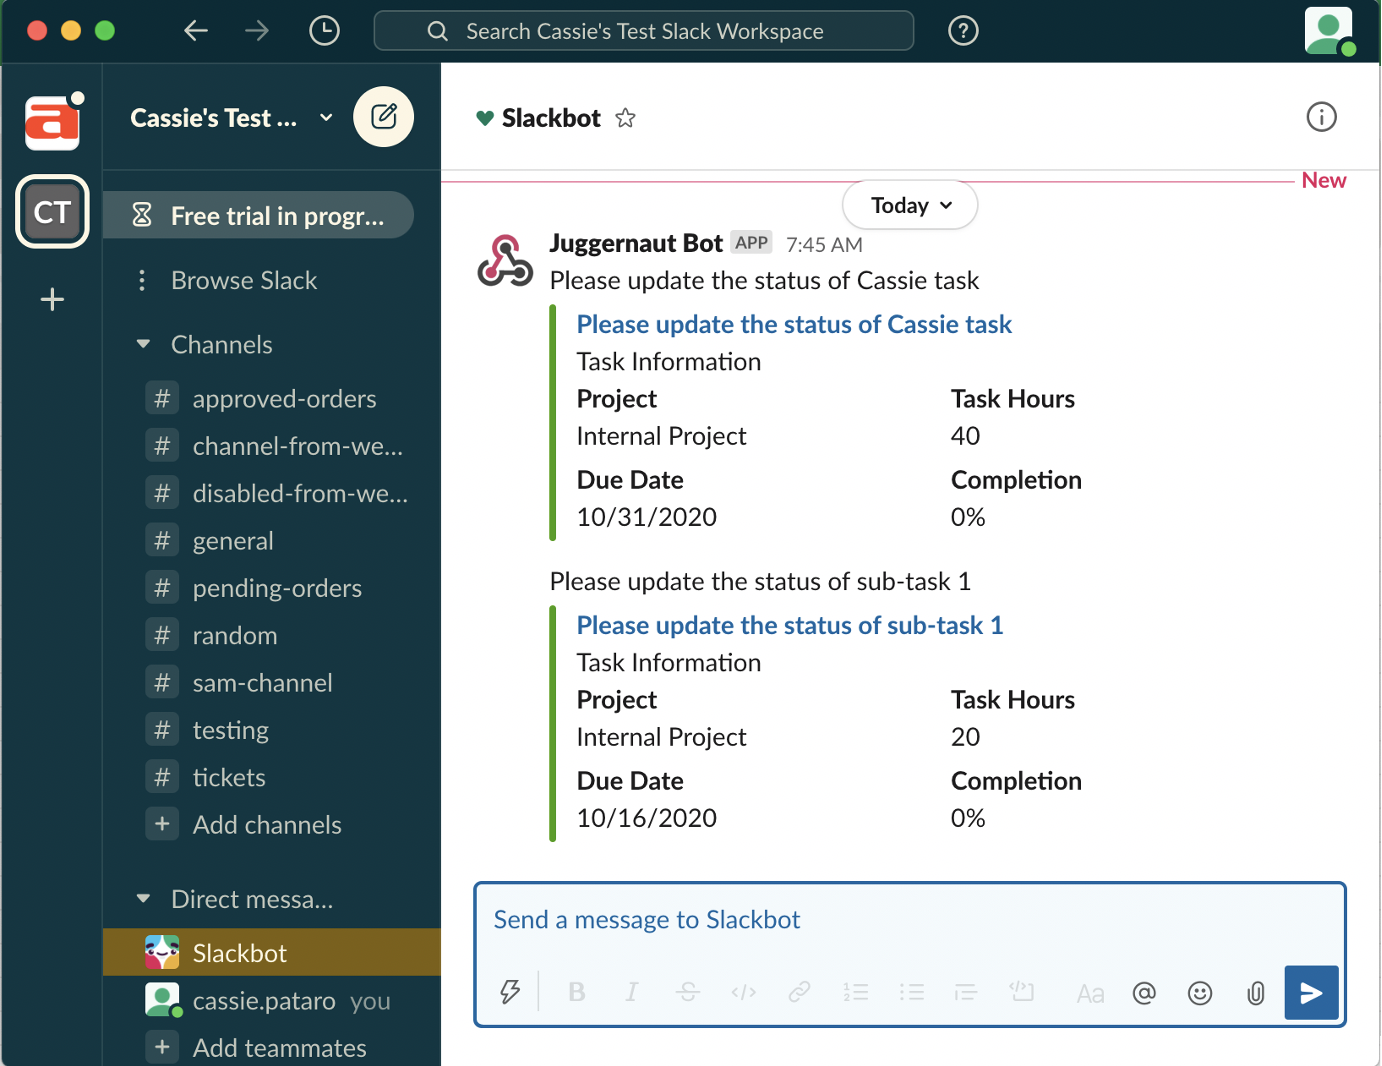This screenshot has width=1382, height=1066.
Task: Click the mention @ icon
Action: click(1144, 992)
